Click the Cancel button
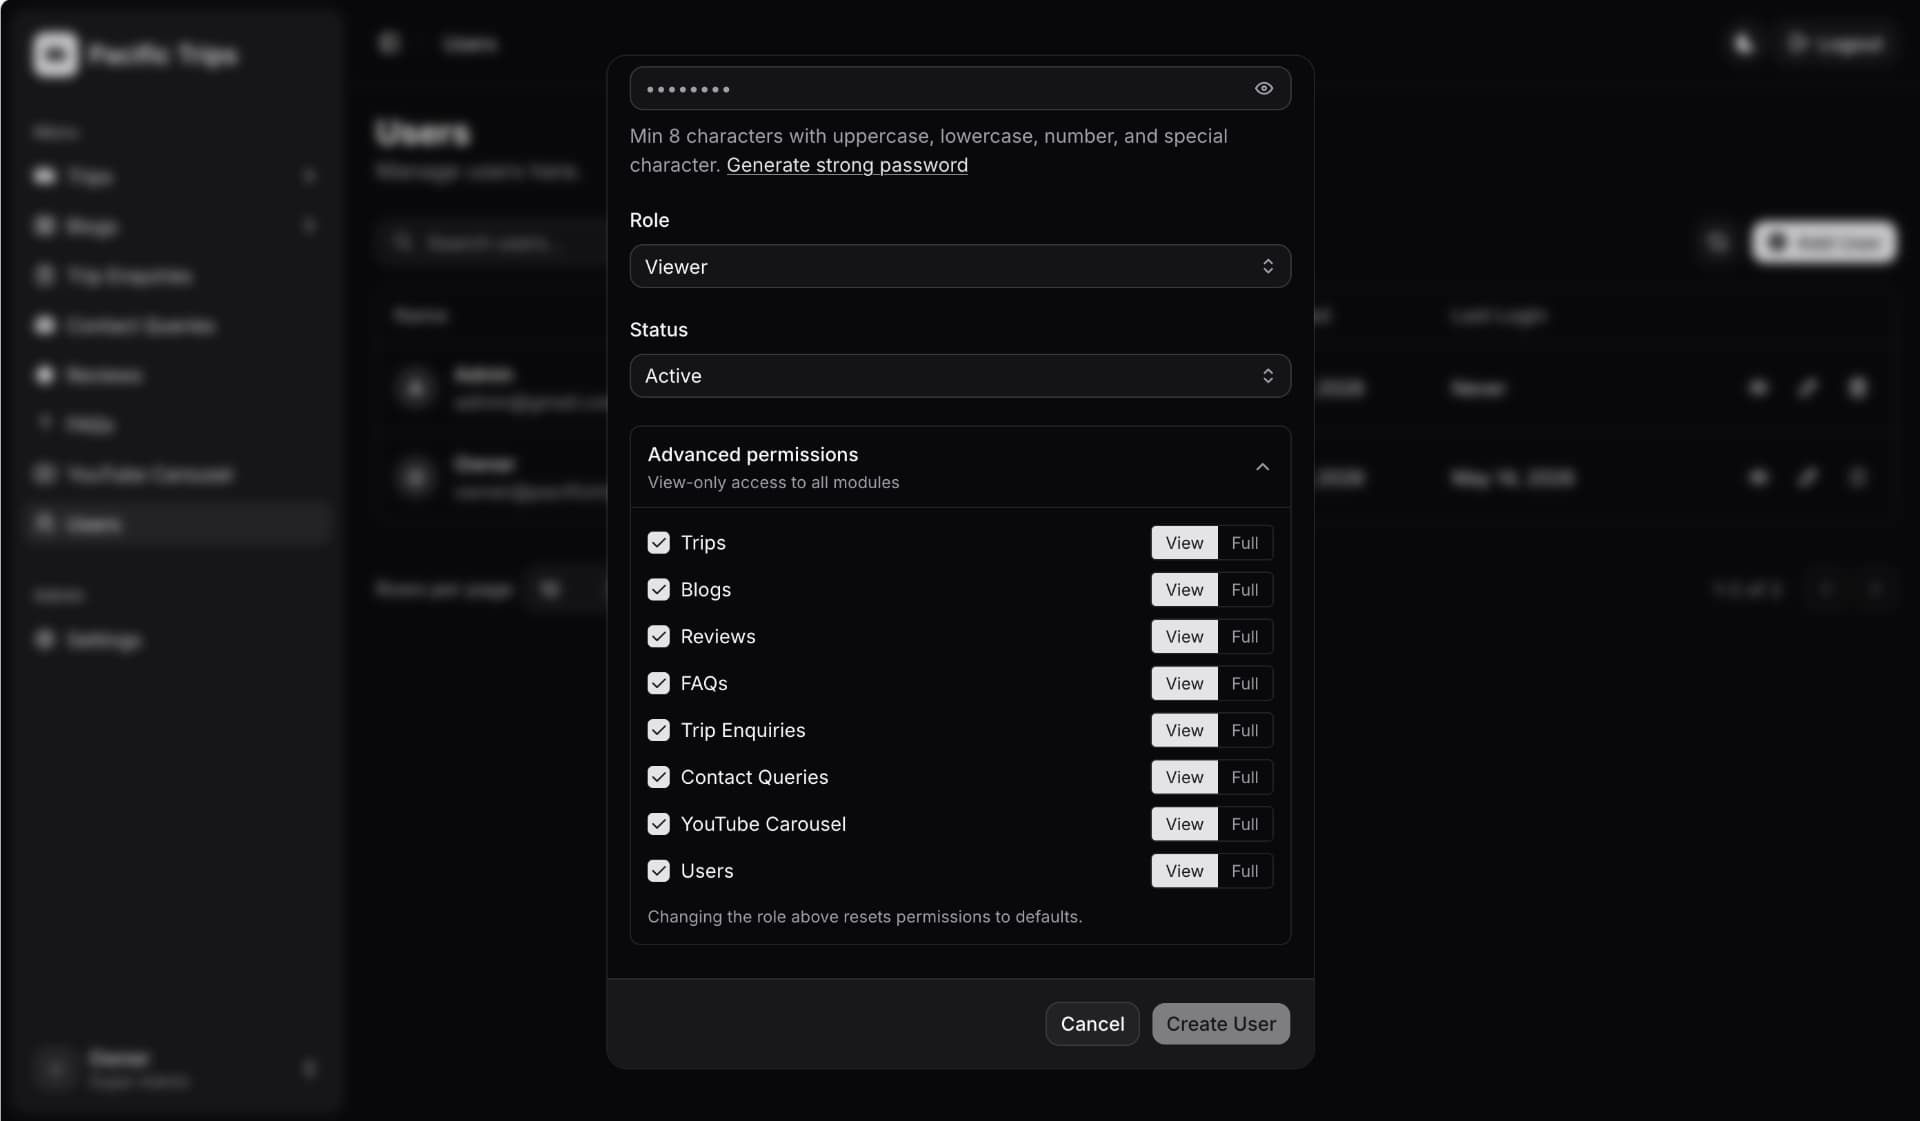1920x1121 pixels. coord(1092,1023)
